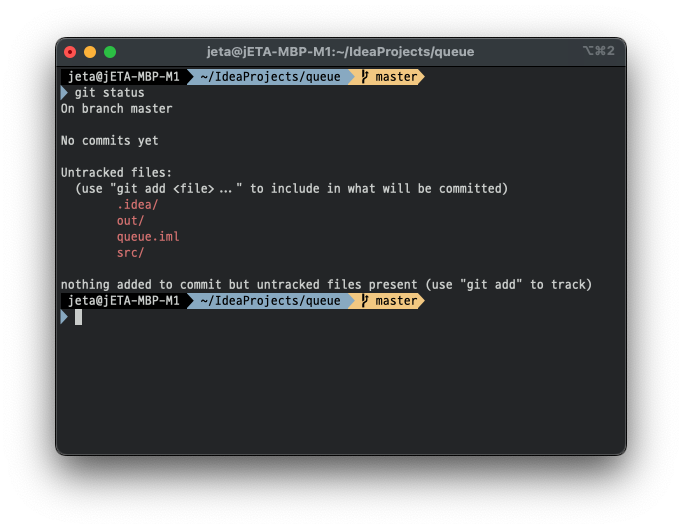682x529 pixels.
Task: Click the green zoom window button
Action: click(x=110, y=52)
